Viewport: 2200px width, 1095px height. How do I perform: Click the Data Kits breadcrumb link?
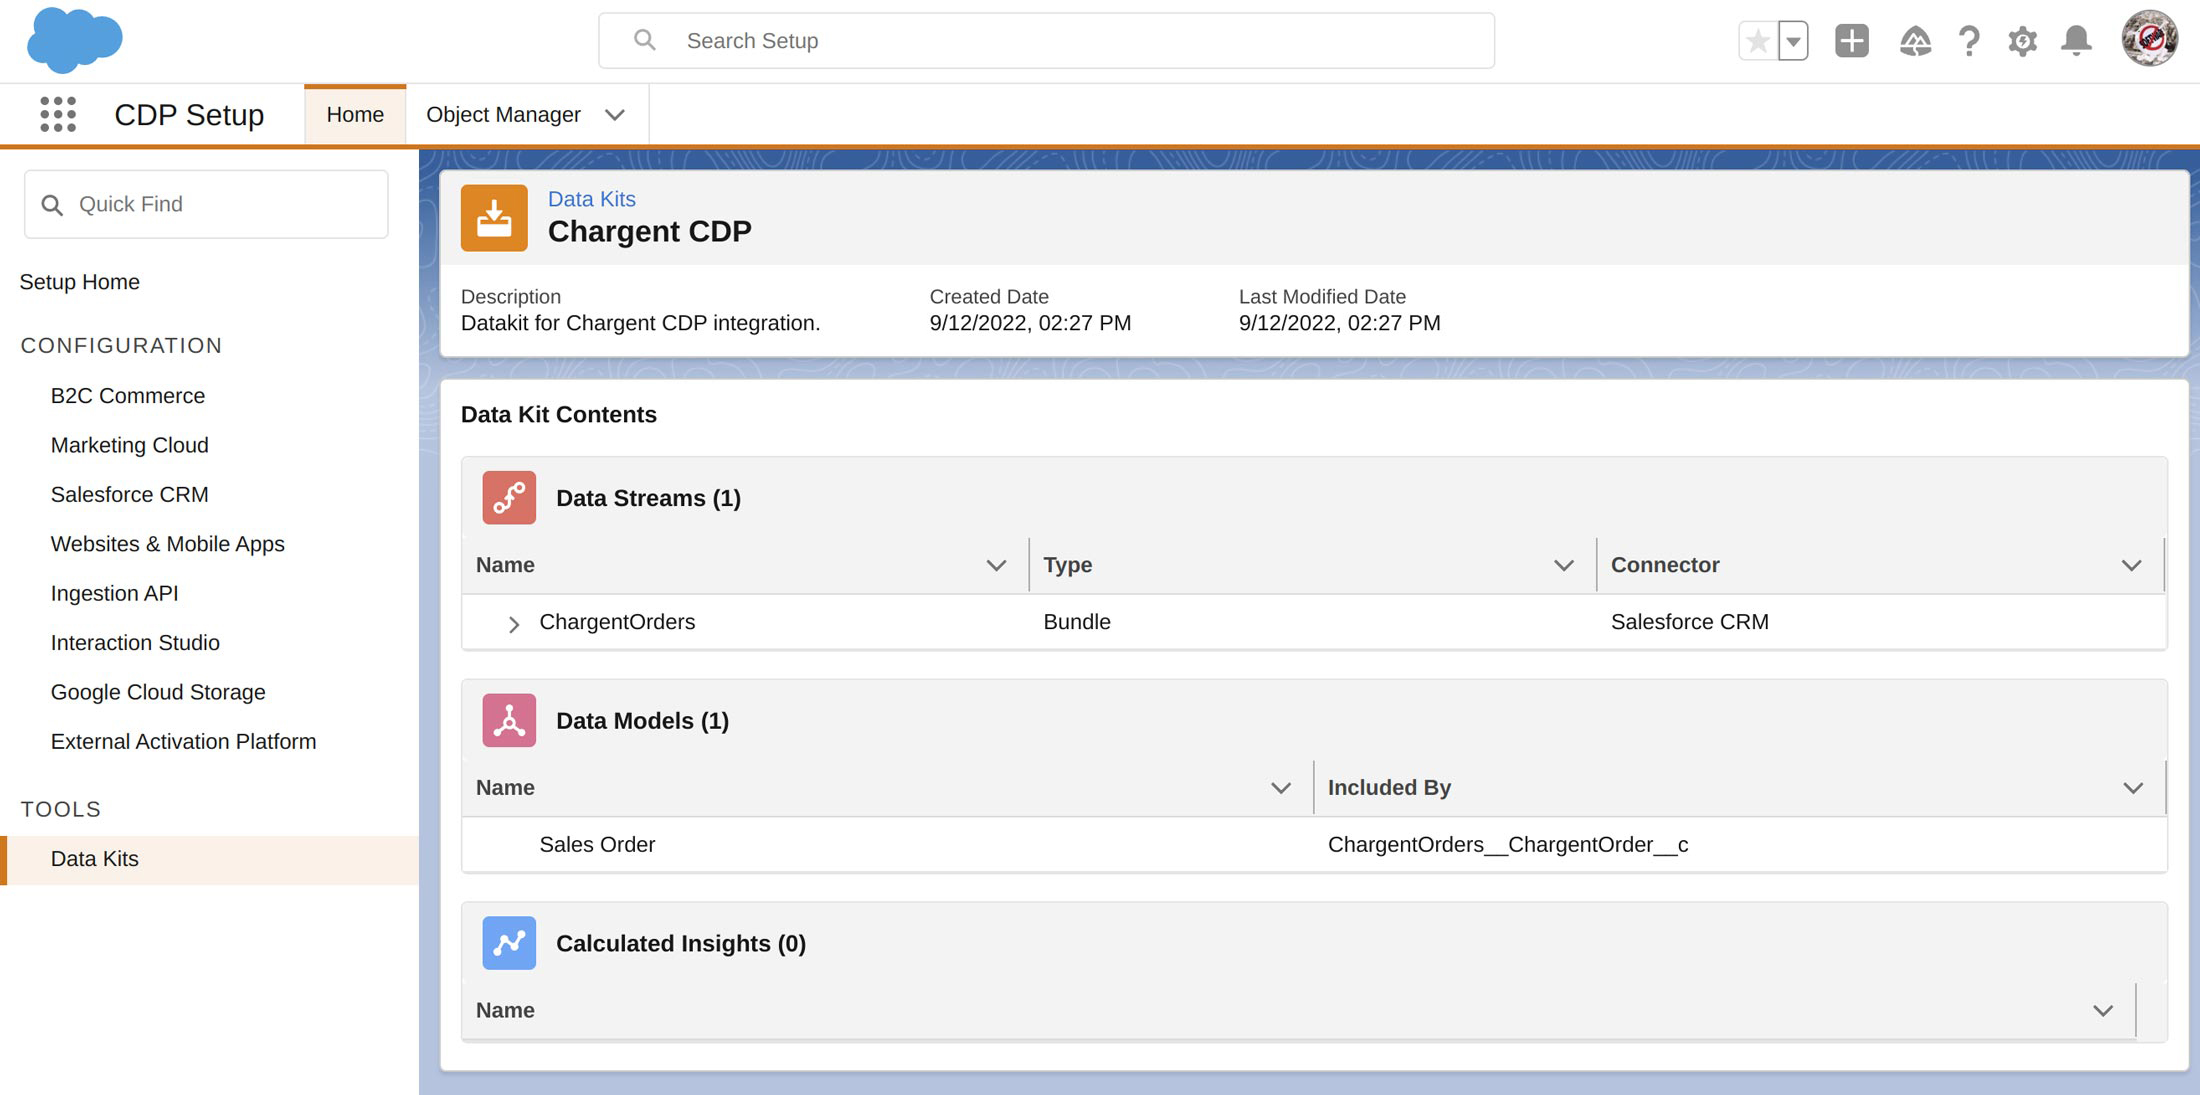pos(592,199)
